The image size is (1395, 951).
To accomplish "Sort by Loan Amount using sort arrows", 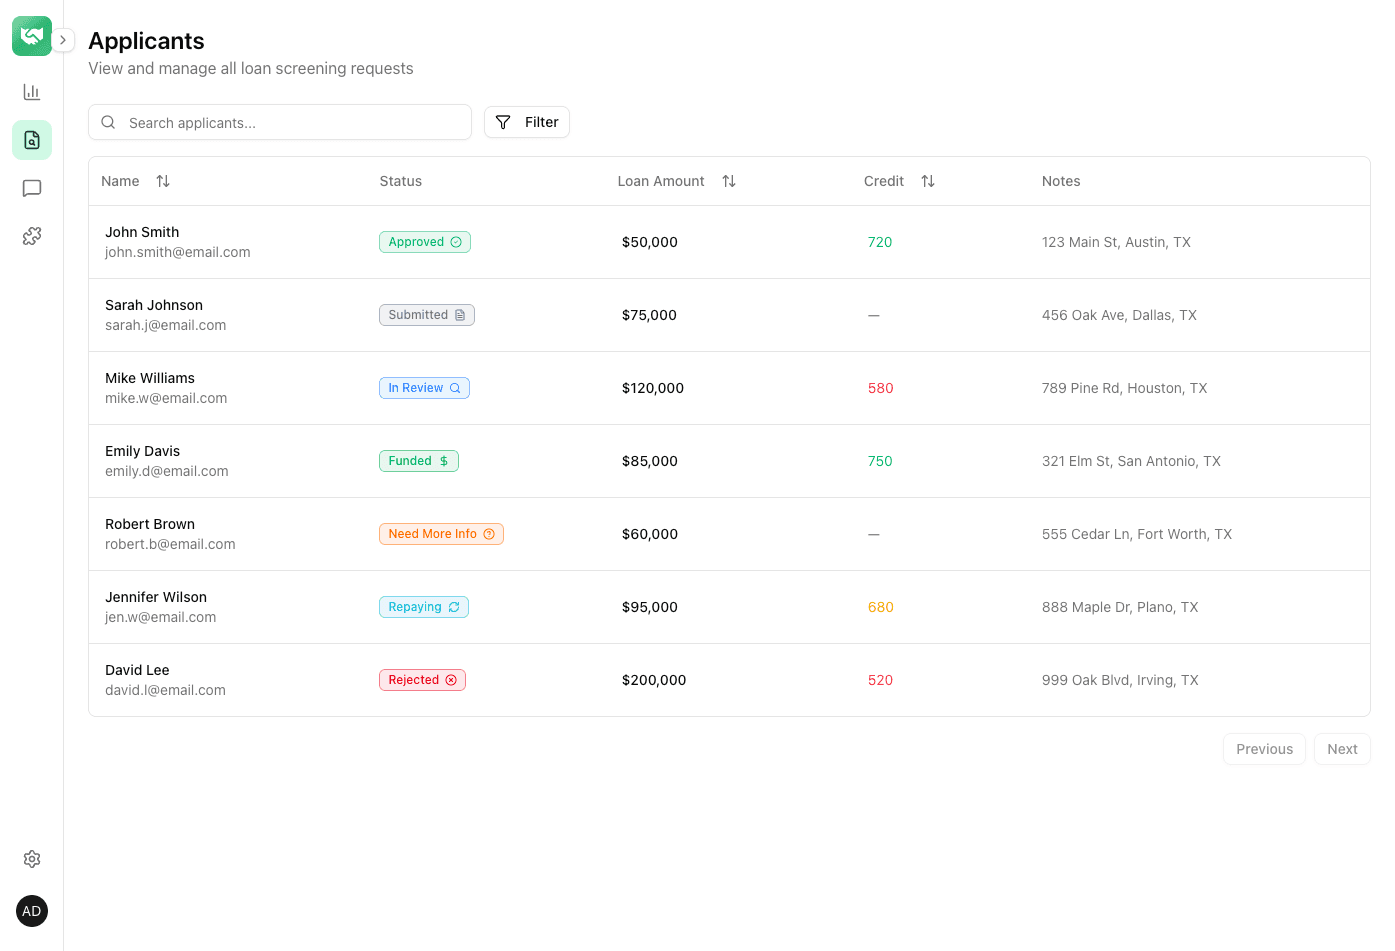I will tap(729, 181).
